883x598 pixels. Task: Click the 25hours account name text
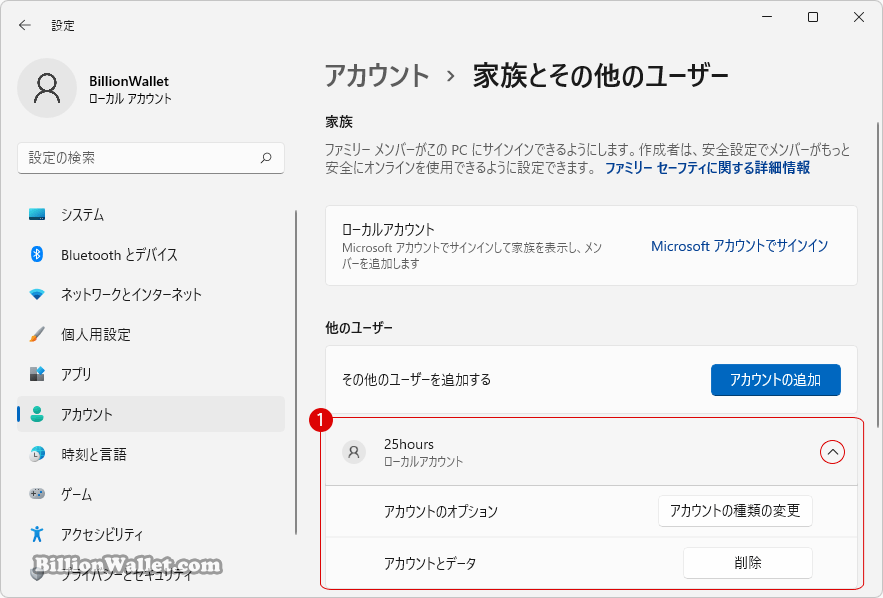409,444
